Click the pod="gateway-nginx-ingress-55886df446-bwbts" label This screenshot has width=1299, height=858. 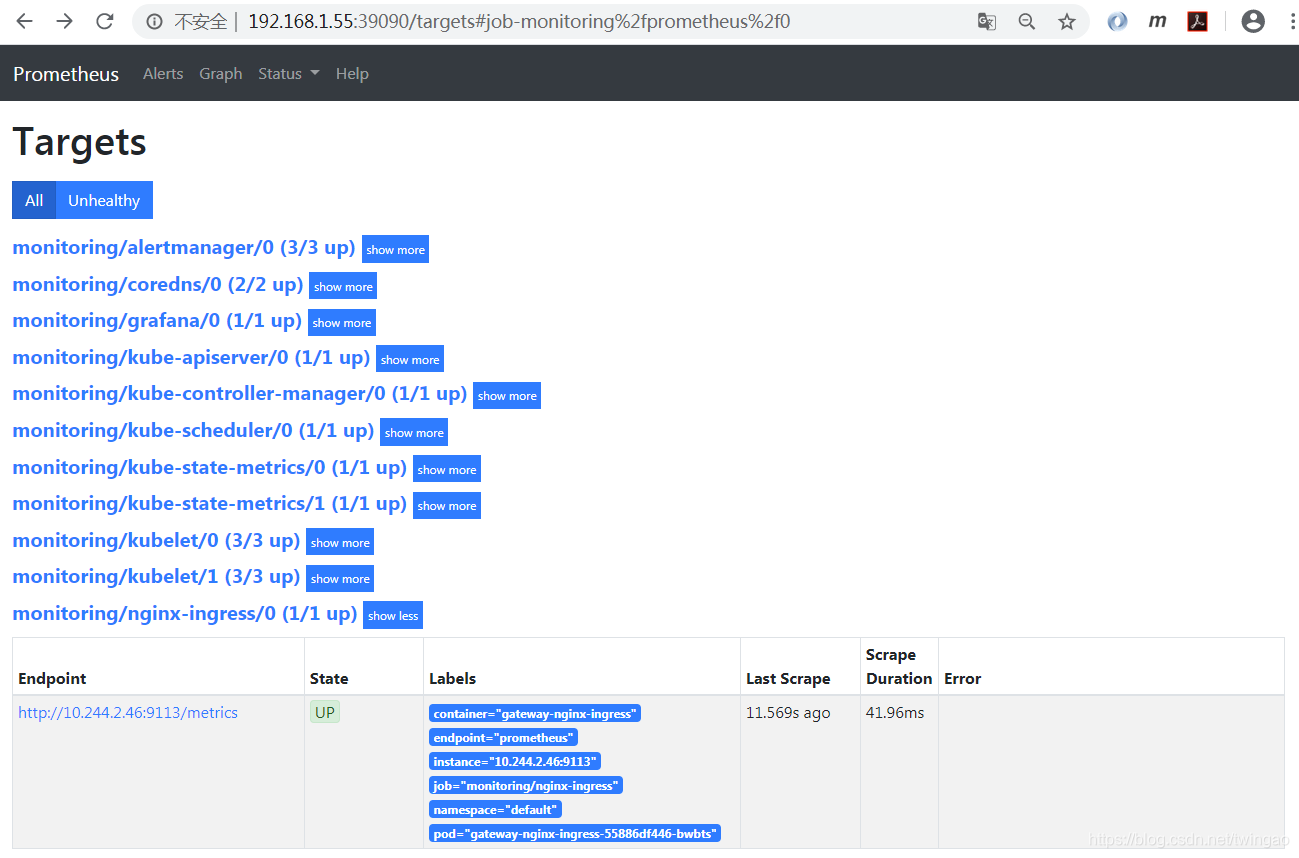point(575,834)
